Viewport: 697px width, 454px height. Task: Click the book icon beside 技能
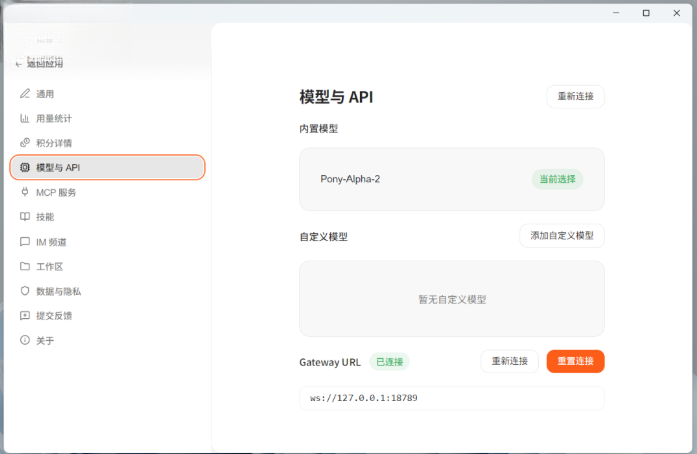click(25, 217)
